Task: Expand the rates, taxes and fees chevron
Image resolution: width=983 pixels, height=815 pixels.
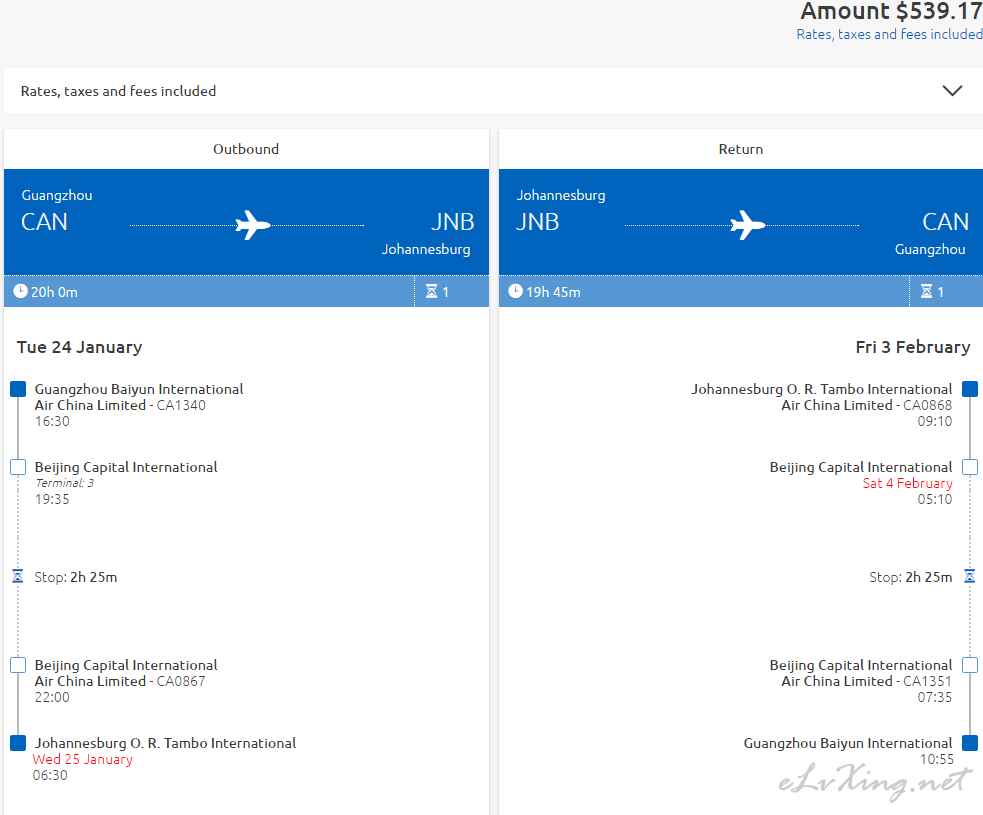Action: point(952,91)
